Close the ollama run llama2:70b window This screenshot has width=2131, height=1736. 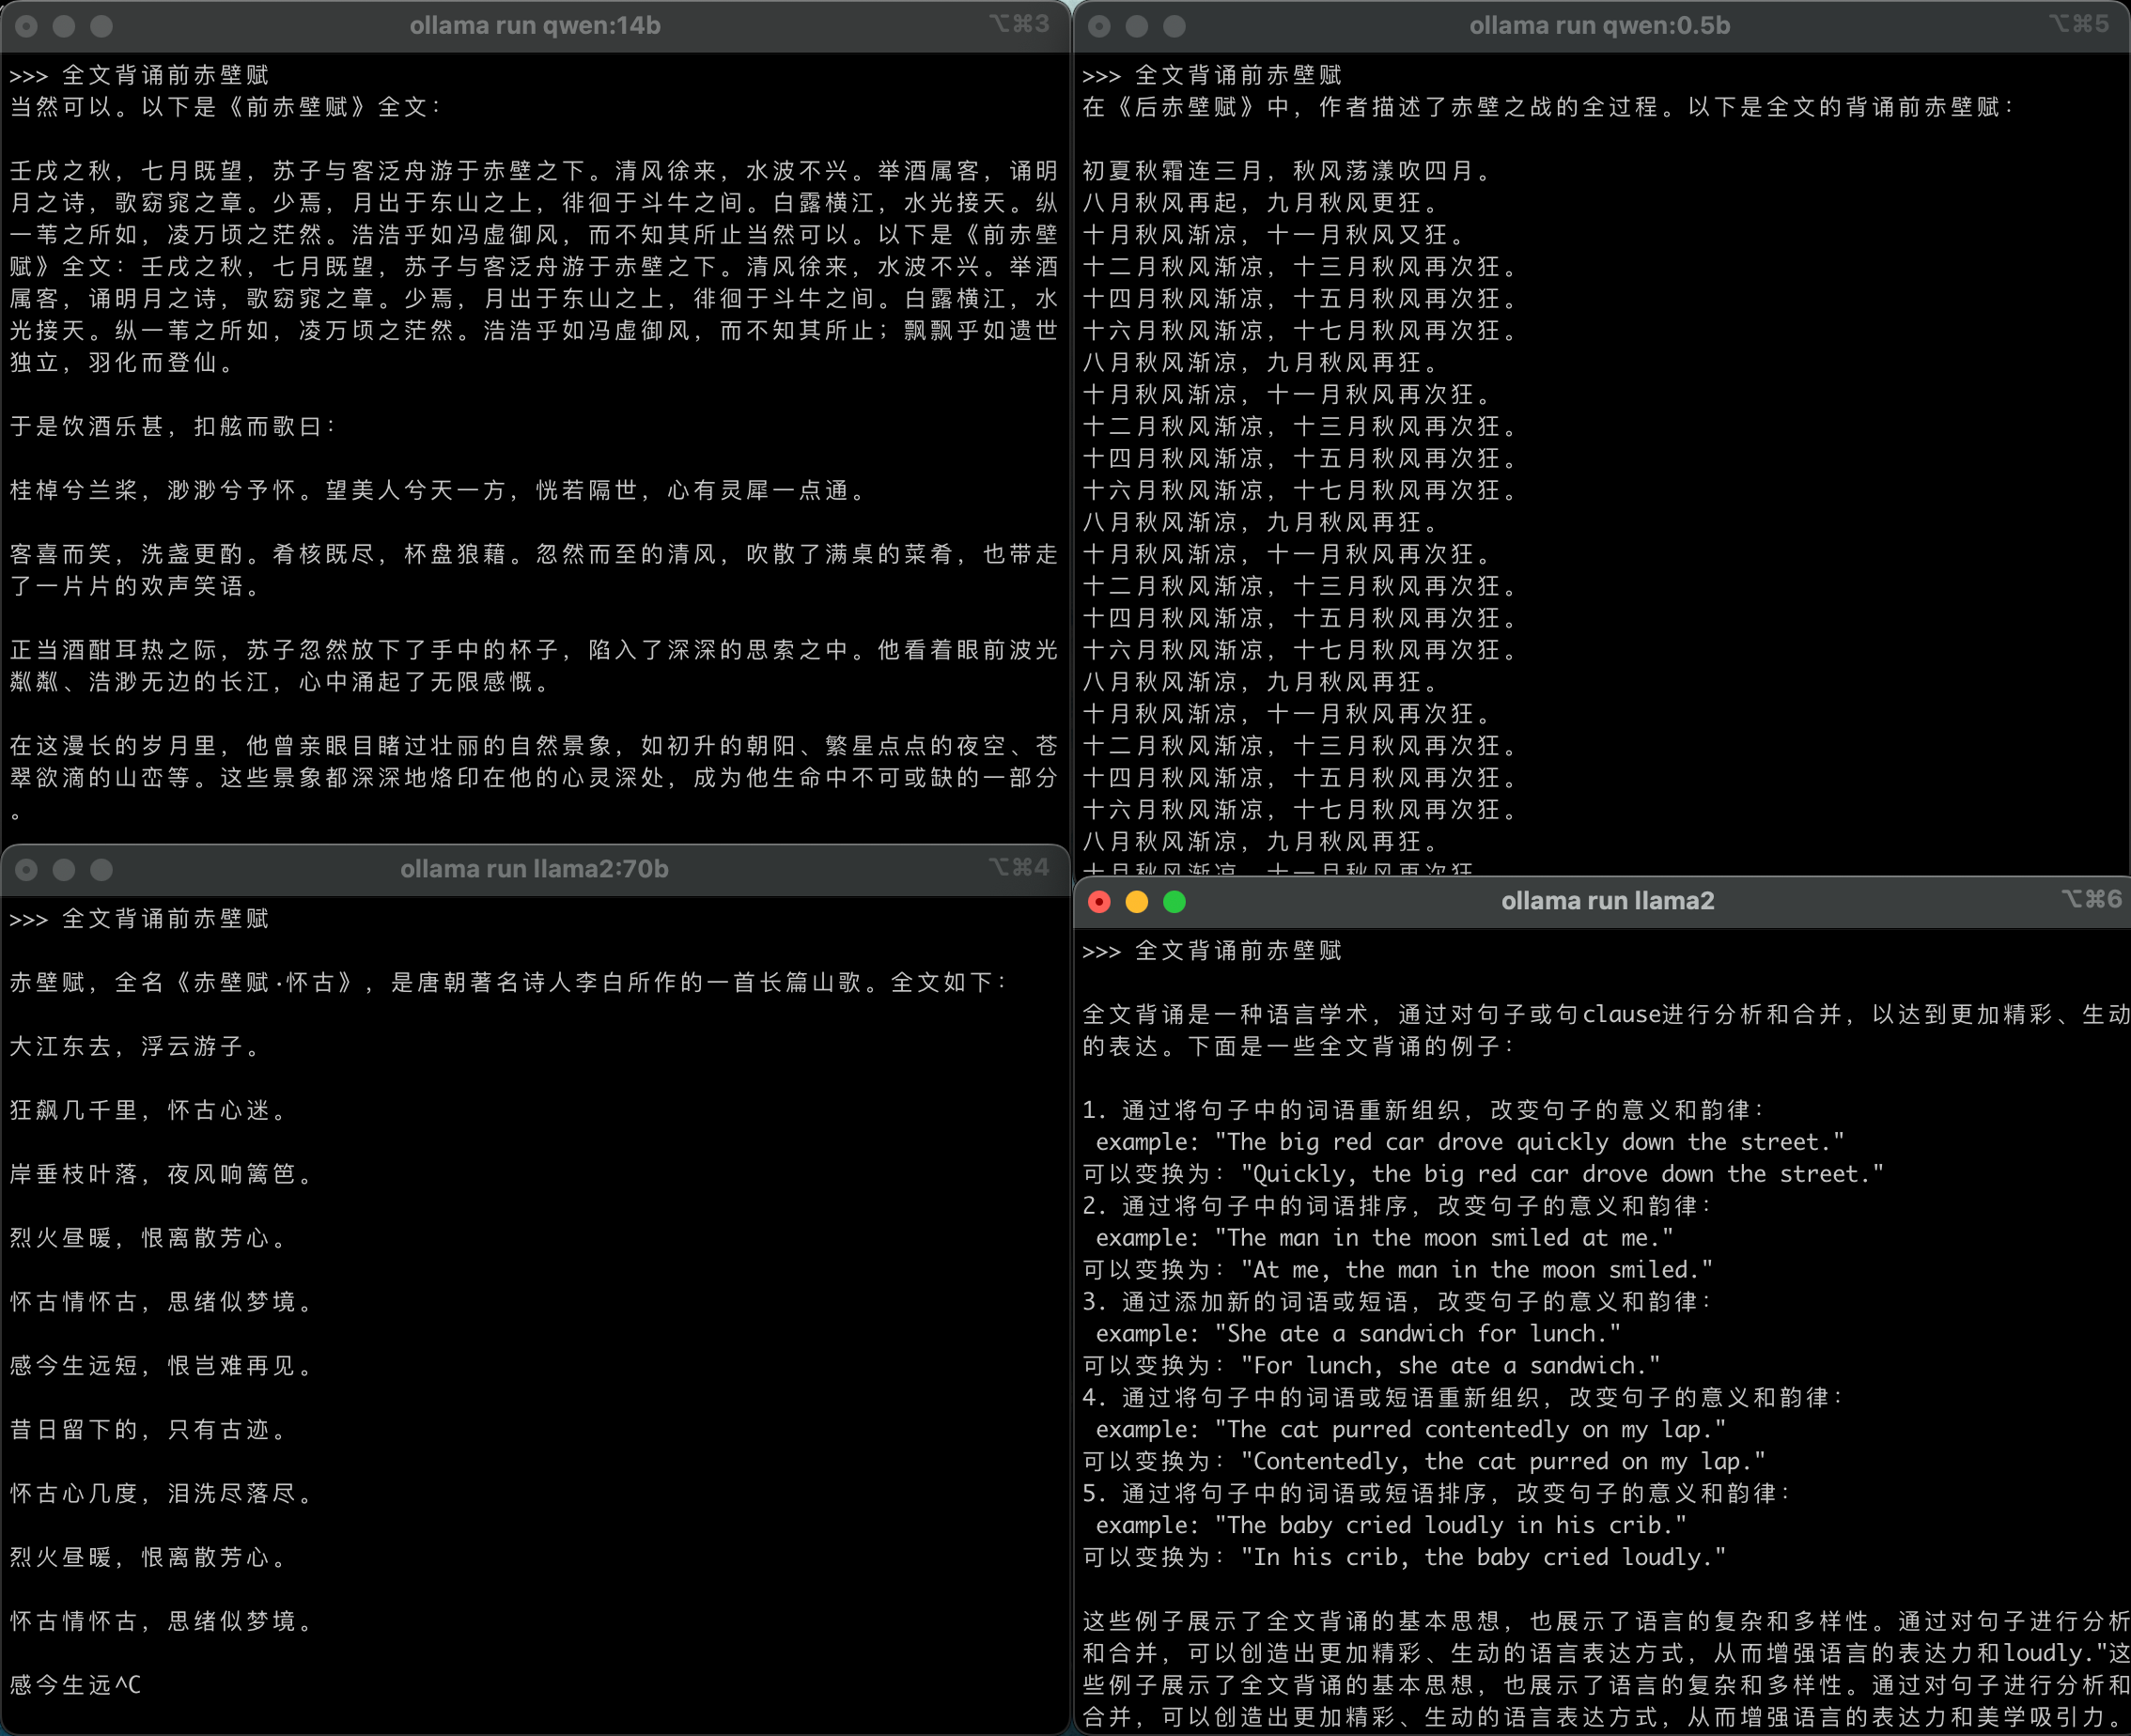pyautogui.click(x=27, y=870)
